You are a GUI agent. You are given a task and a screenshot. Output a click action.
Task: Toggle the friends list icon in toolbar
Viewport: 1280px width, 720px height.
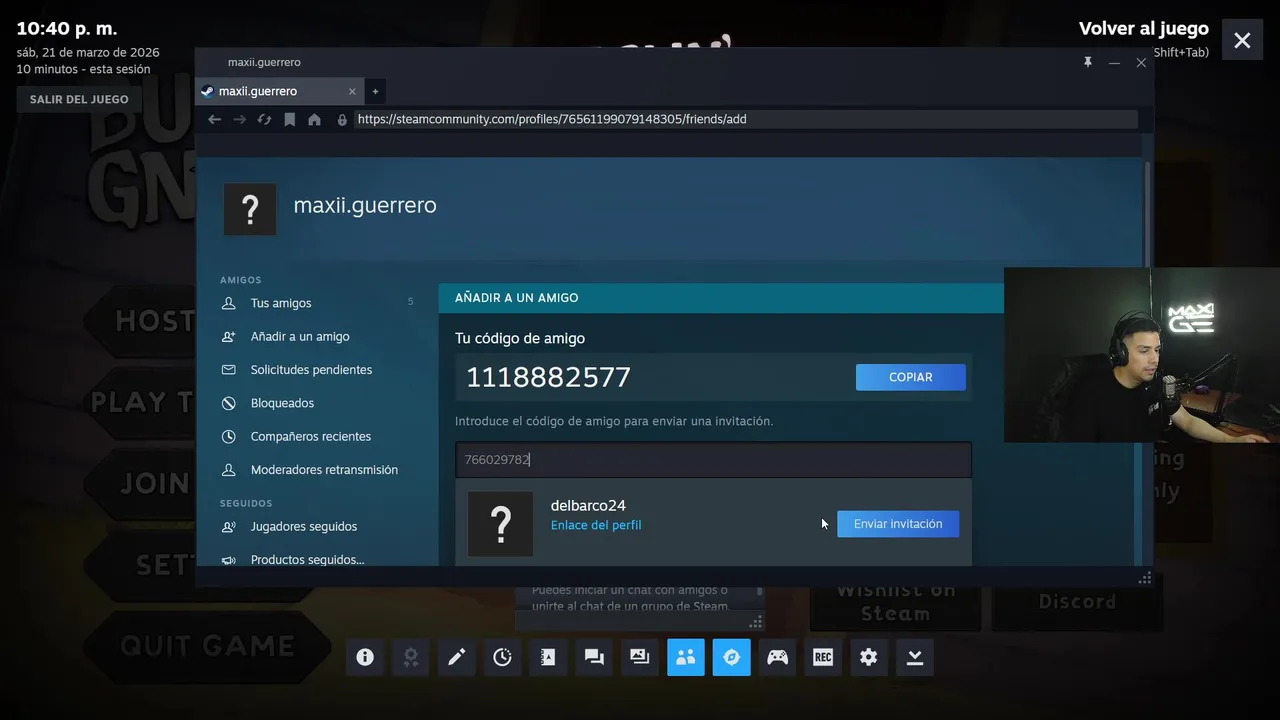point(686,657)
